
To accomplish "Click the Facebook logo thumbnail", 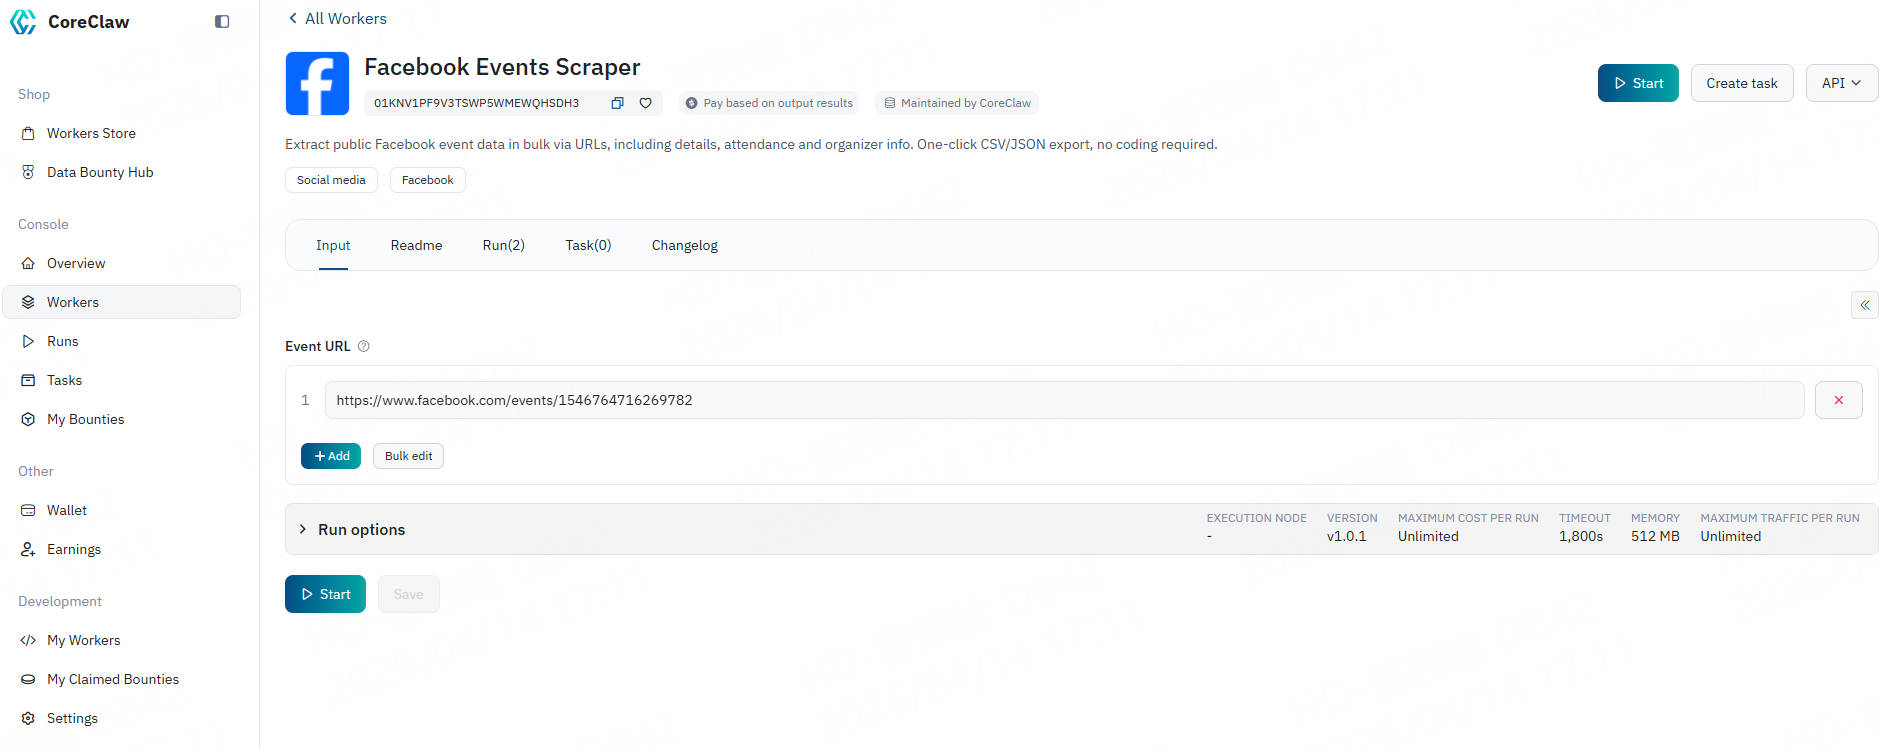I will point(317,84).
